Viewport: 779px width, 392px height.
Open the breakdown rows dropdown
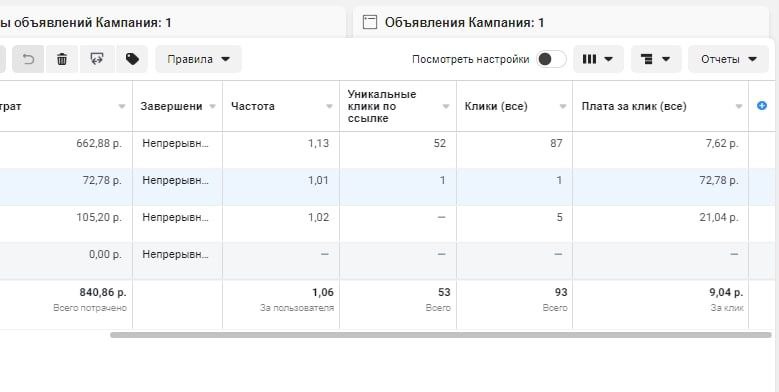pyautogui.click(x=656, y=59)
